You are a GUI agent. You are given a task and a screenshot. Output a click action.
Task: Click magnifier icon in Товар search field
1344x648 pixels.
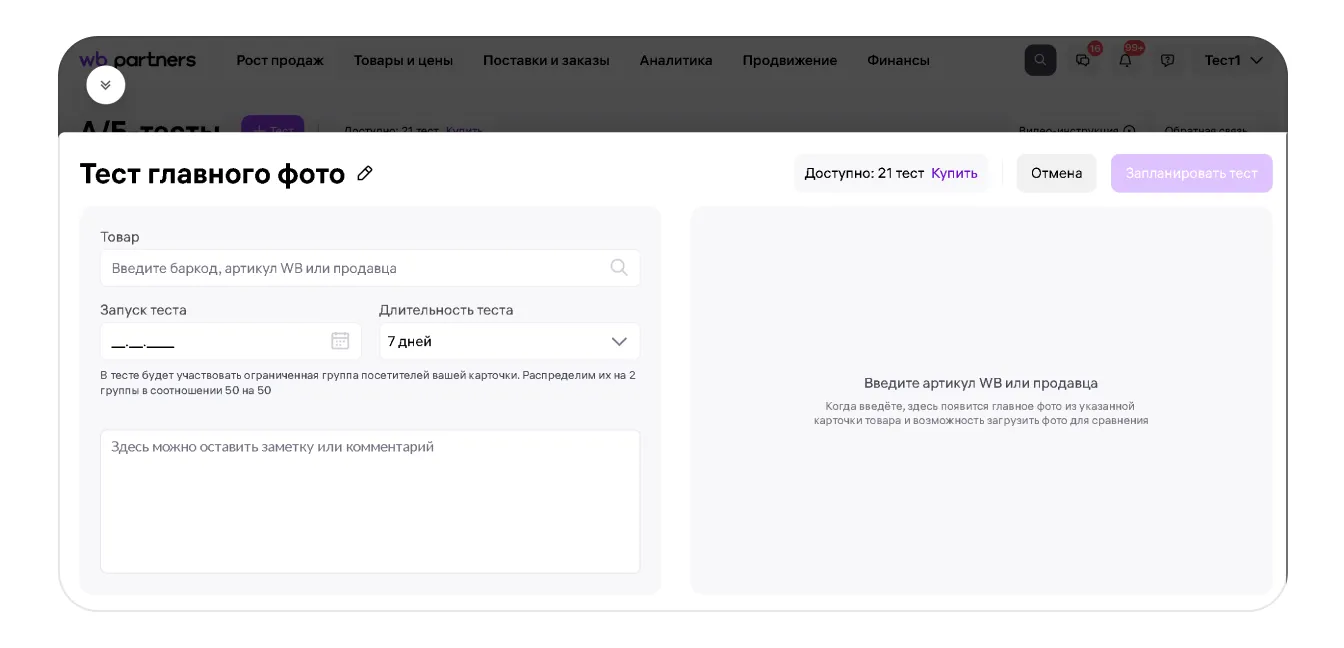[x=619, y=267]
